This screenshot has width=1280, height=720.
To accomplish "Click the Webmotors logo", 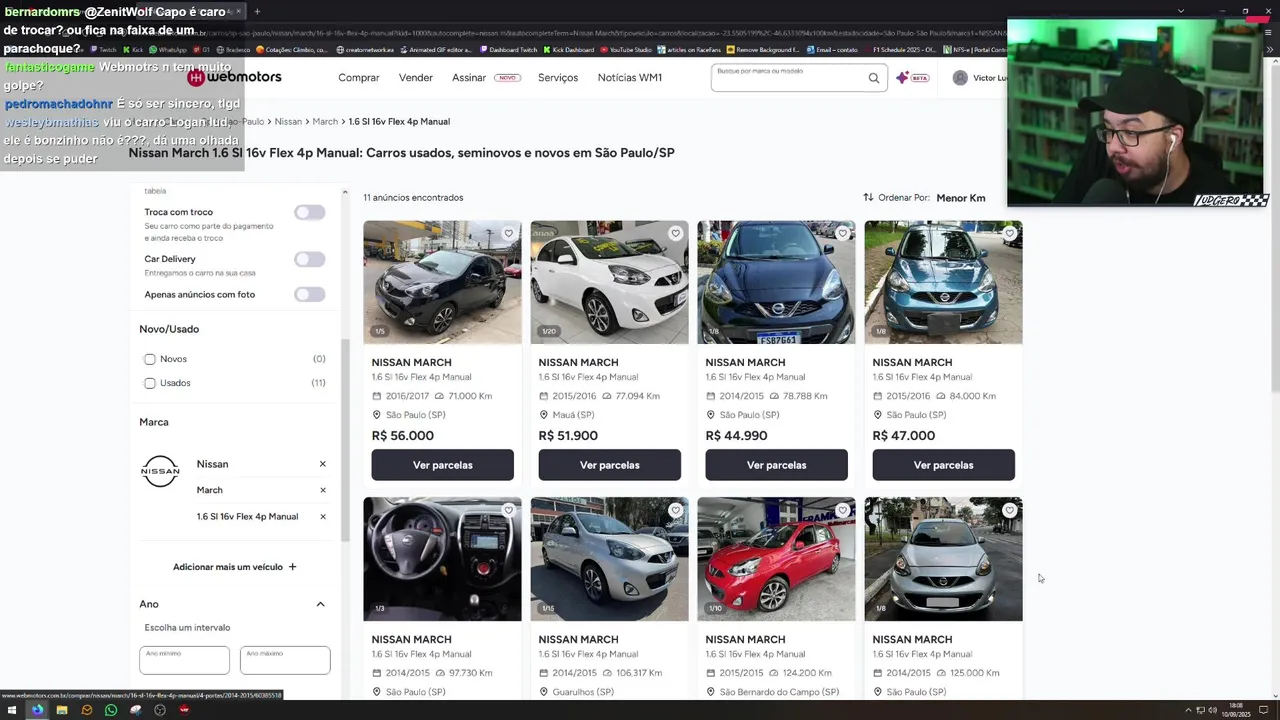I will [235, 77].
